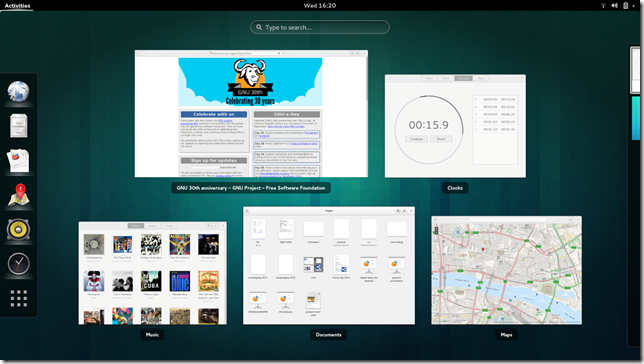Click the volume speaker icon in top bar
Screen dimensions: 644x364
[614, 5]
